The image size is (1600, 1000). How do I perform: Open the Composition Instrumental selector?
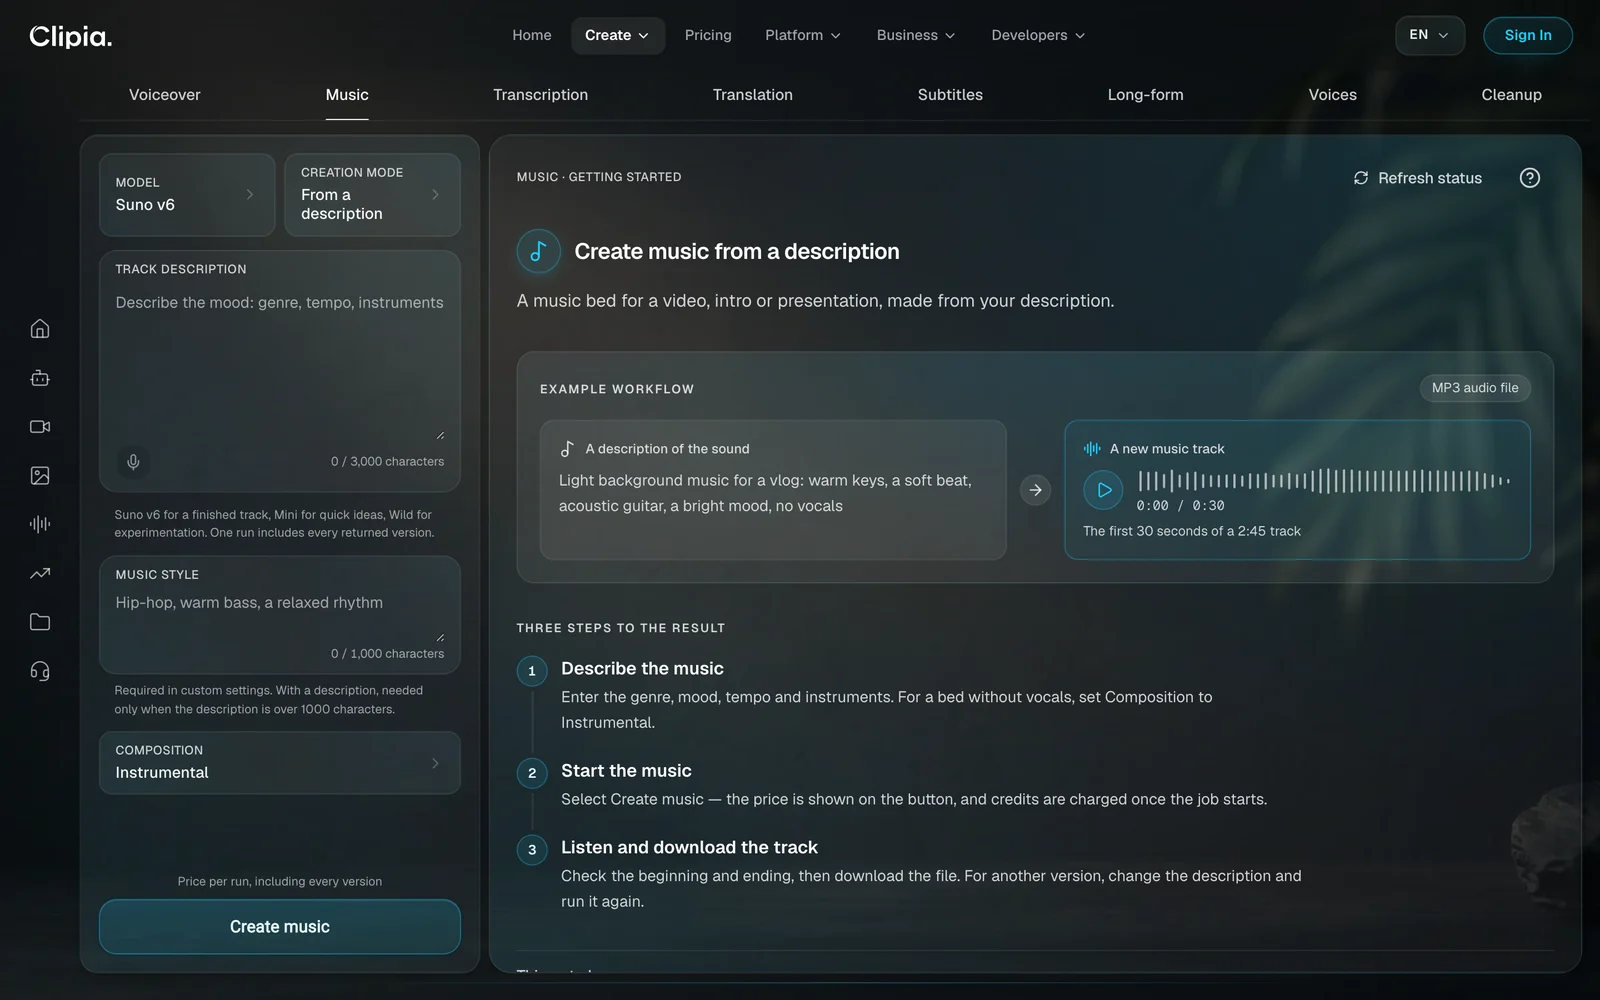[280, 763]
